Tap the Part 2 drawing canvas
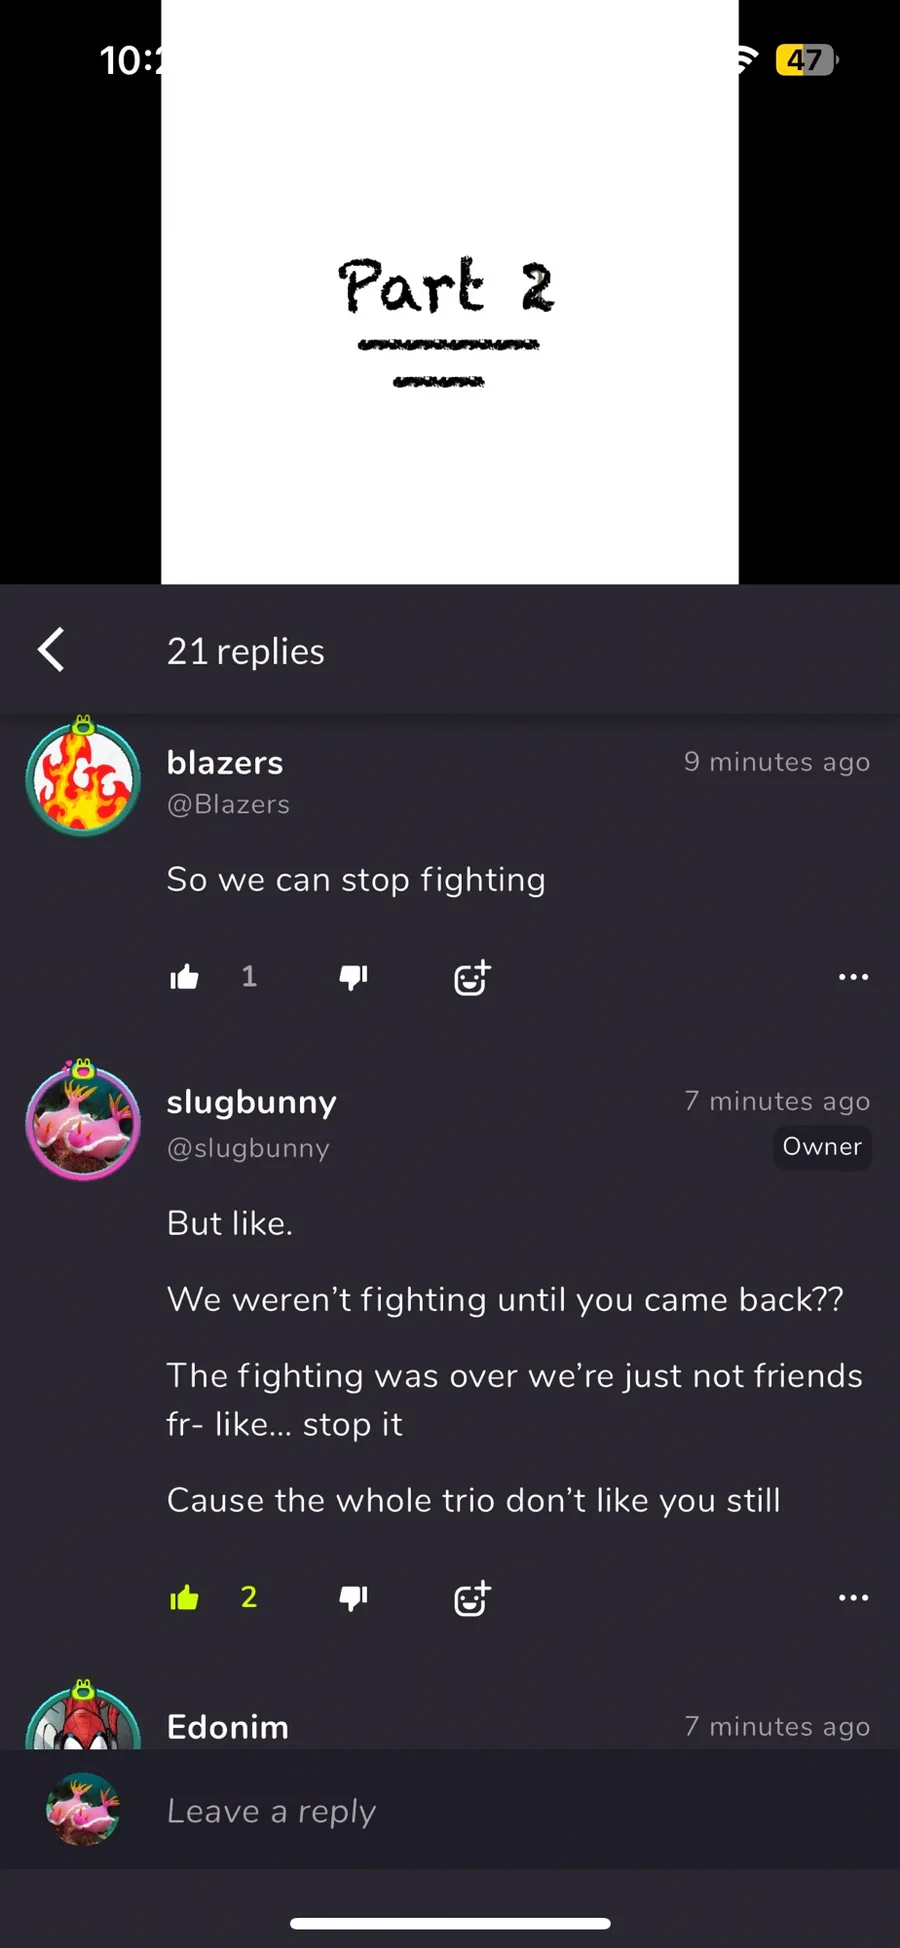Screen dimensions: 900x1948 pyautogui.click(x=450, y=292)
